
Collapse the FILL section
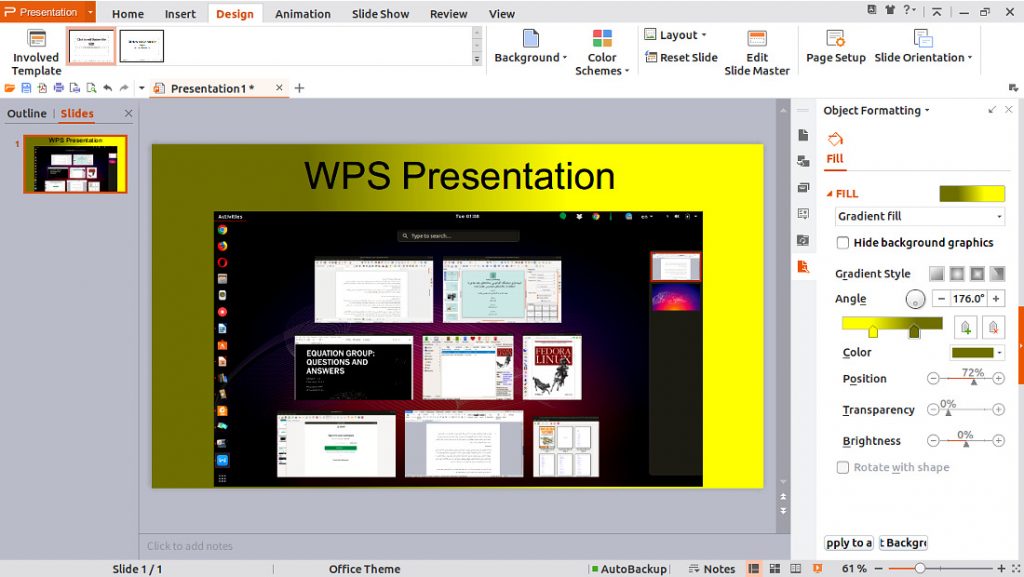click(x=829, y=194)
